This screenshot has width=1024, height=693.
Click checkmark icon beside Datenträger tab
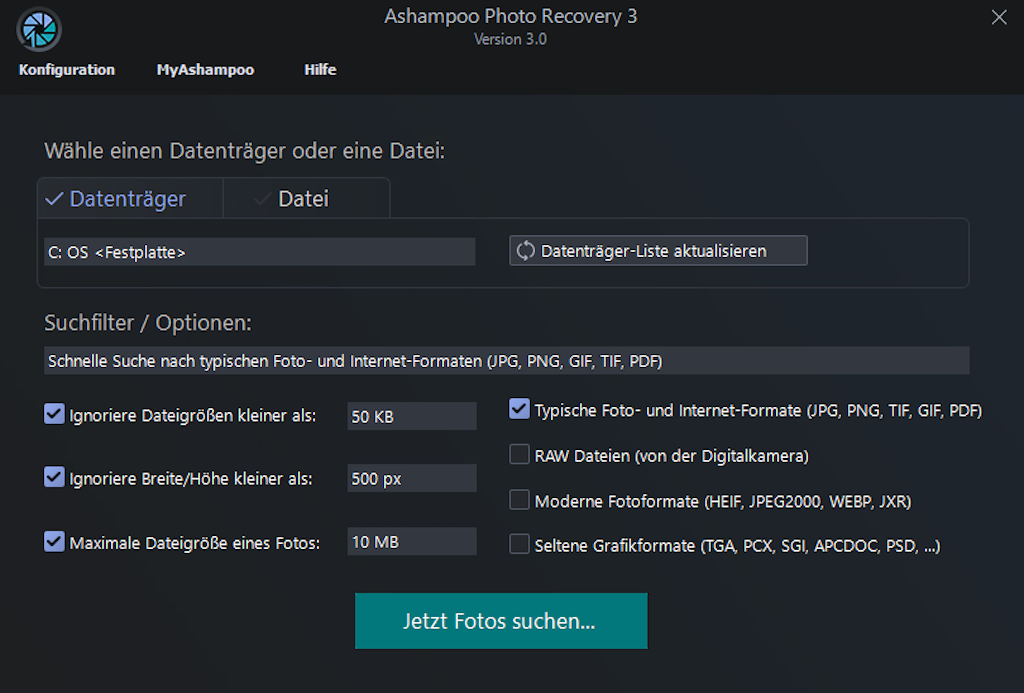(x=55, y=199)
